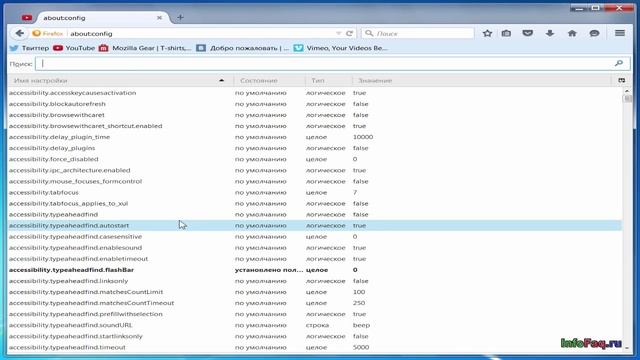Go to the home page icon
This screenshot has width=640, height=360.
point(572,33)
